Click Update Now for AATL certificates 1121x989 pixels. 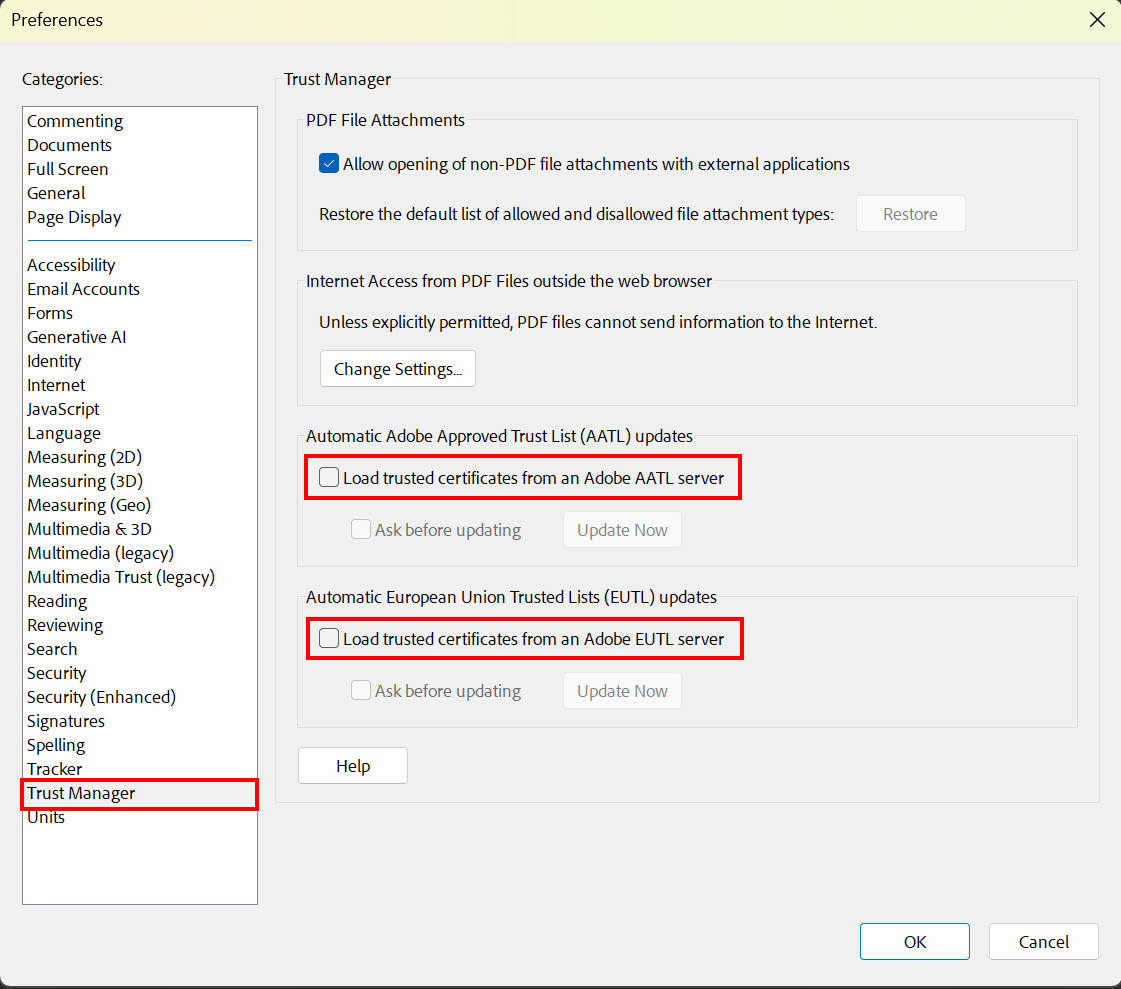622,529
